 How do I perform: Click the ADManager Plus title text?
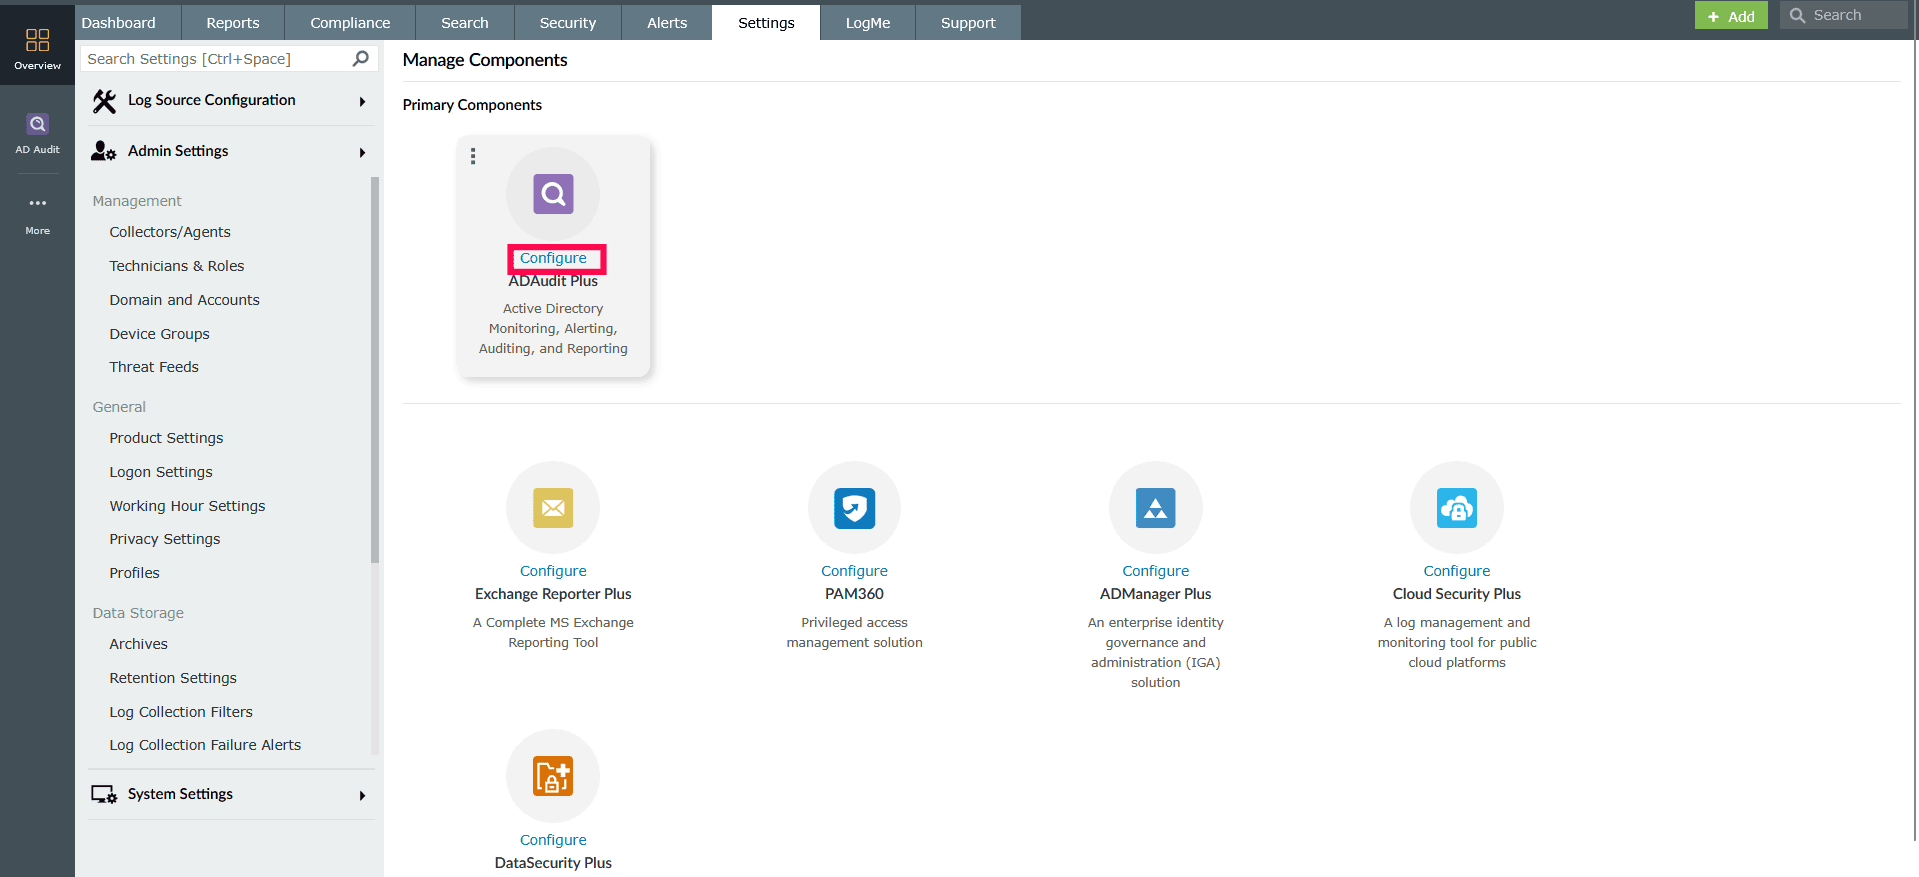[x=1156, y=594]
